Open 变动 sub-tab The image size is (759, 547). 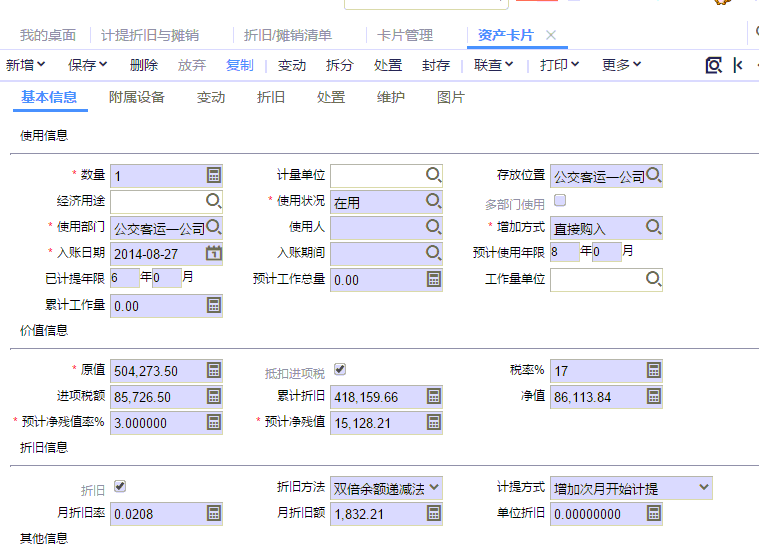pos(211,97)
